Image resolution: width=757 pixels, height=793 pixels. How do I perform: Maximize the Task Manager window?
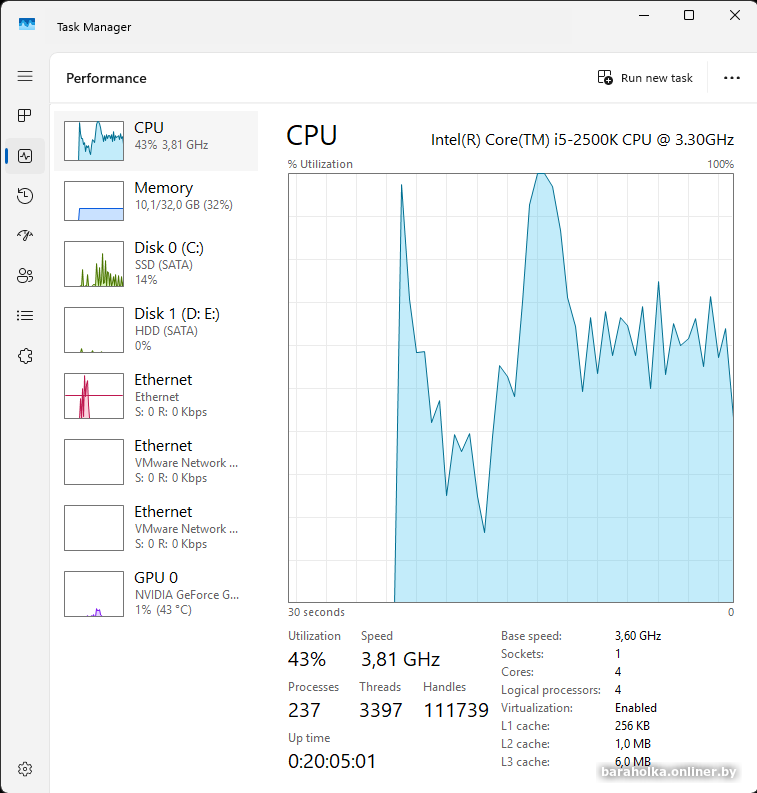(x=689, y=15)
